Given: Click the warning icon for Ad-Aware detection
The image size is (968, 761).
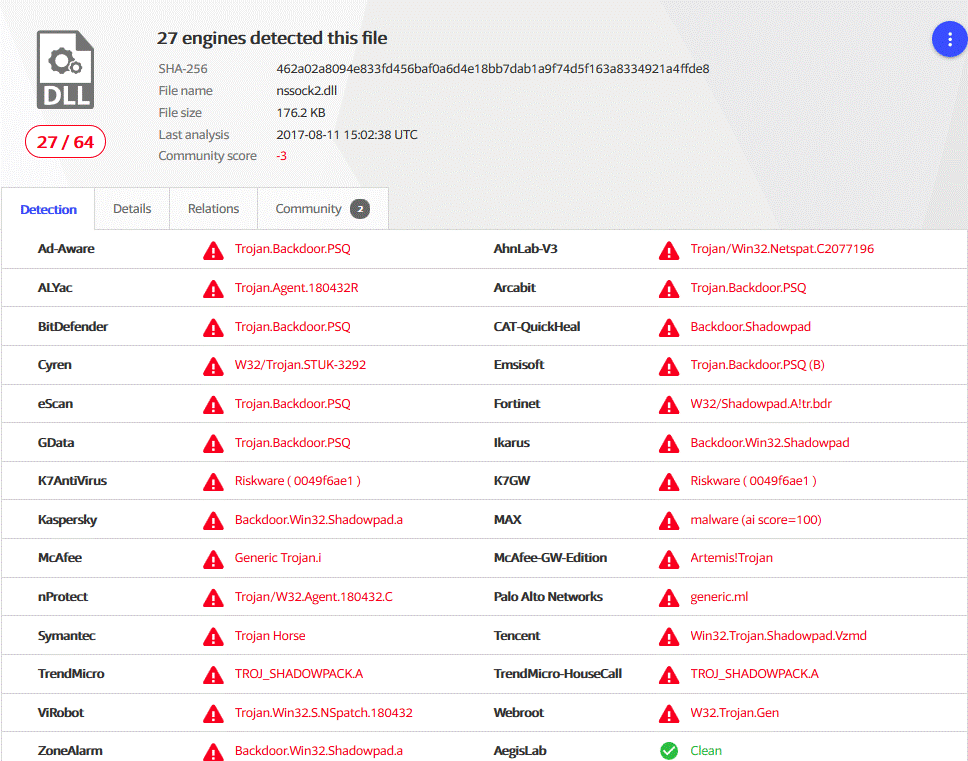Looking at the screenshot, I should point(213,249).
